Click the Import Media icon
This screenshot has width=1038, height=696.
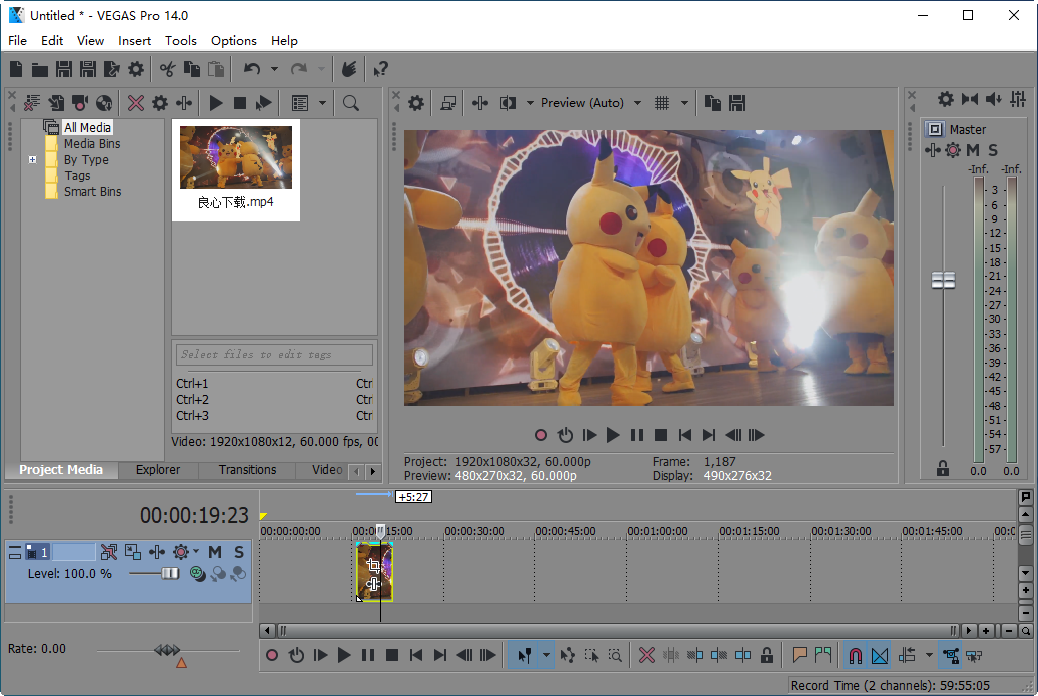tap(56, 103)
